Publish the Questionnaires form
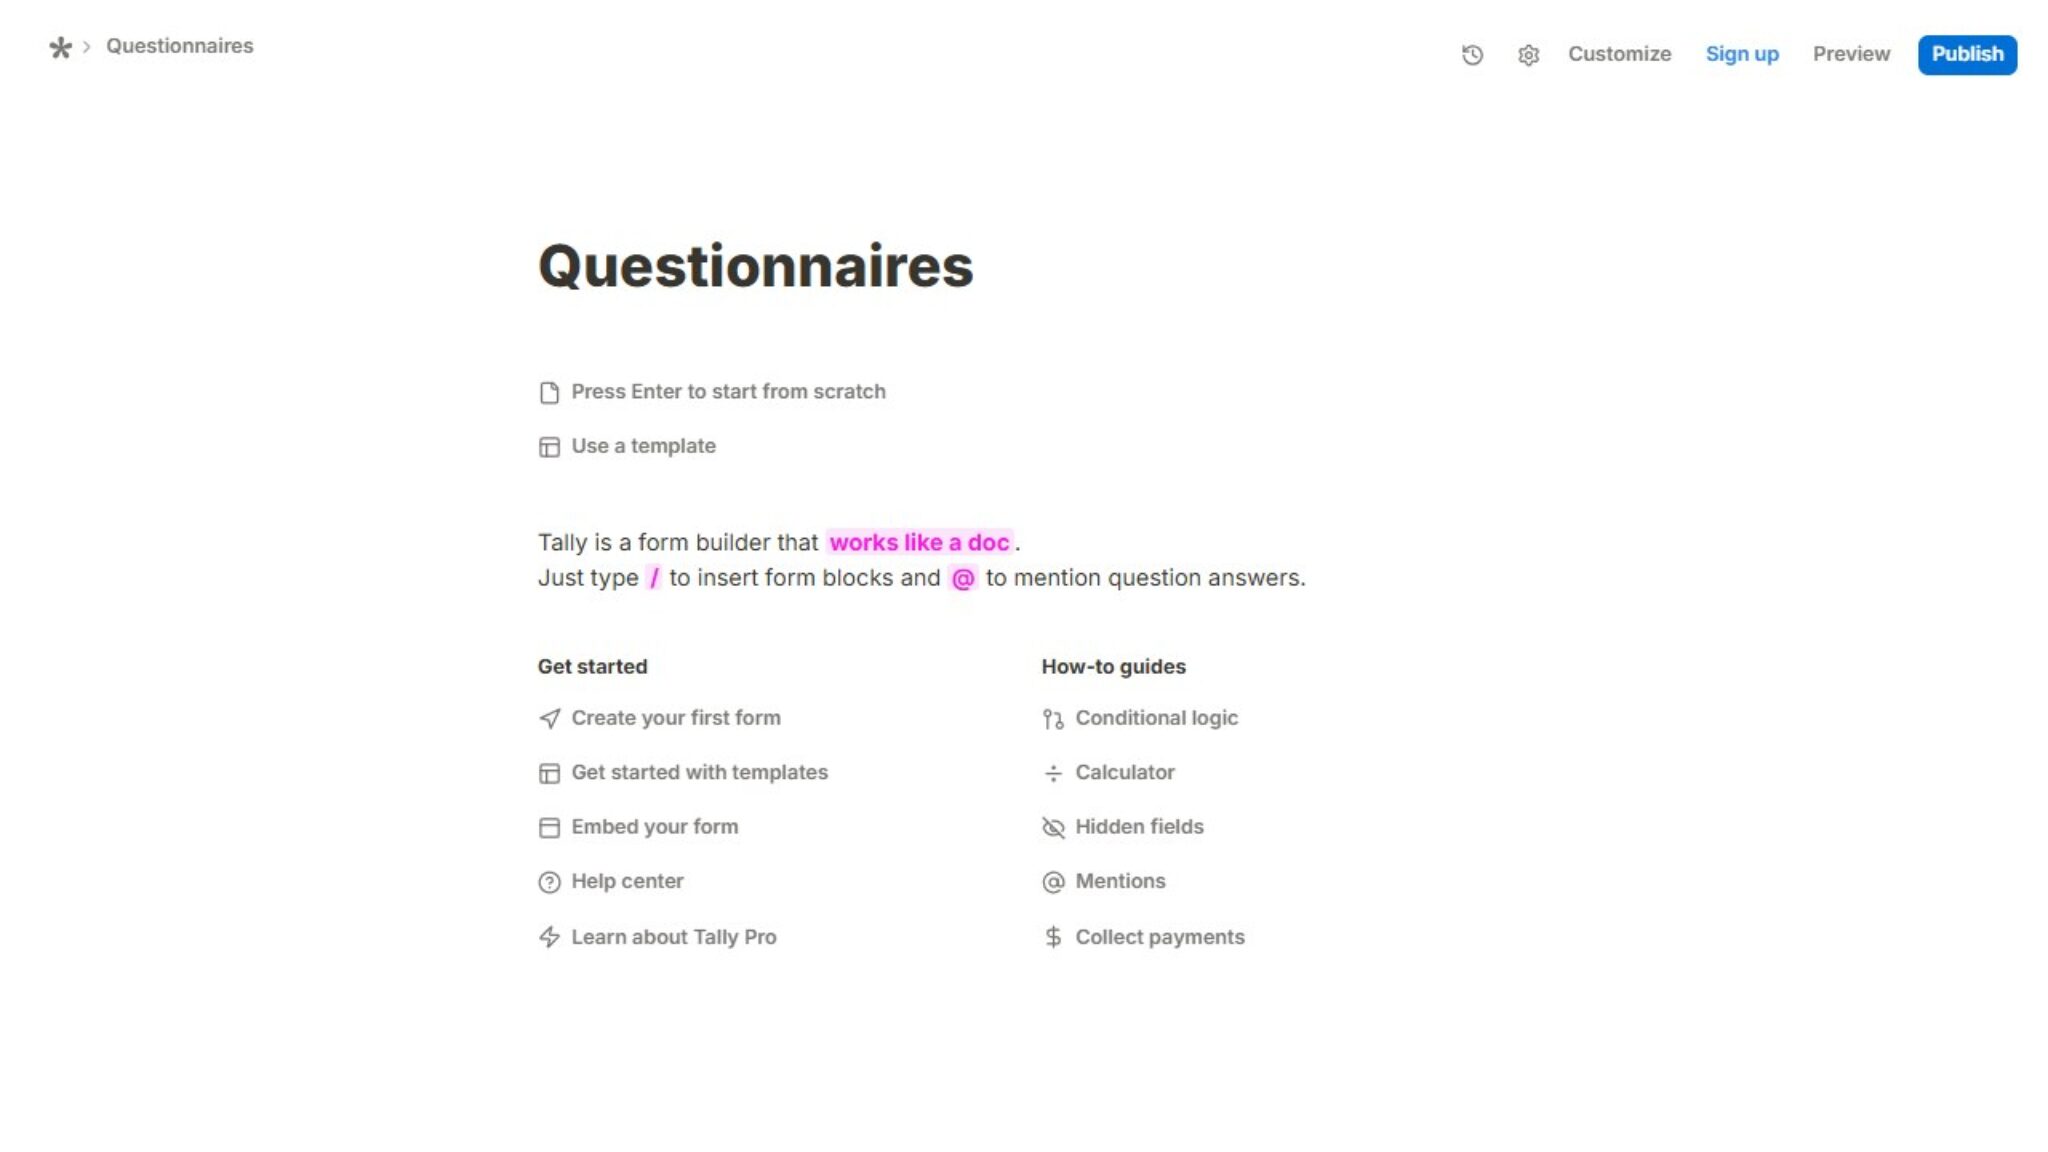The width and height of the screenshot is (2048, 1152). pos(1967,54)
